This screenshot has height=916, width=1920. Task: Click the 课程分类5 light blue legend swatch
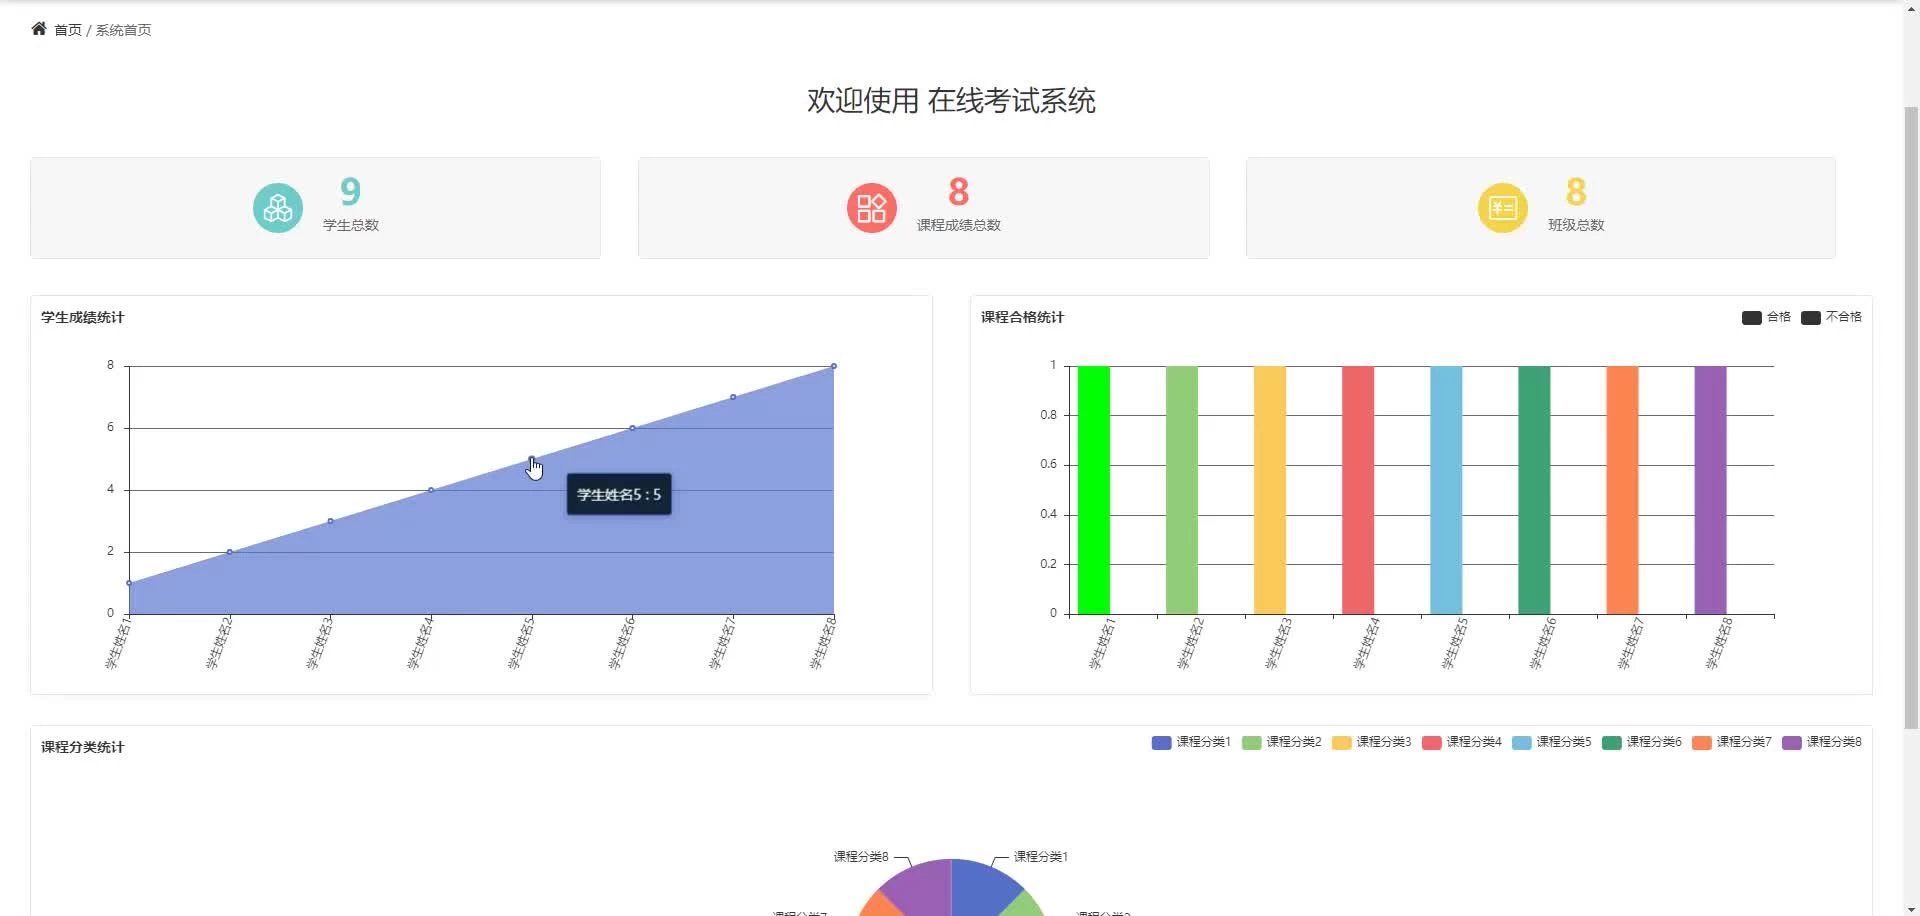pyautogui.click(x=1521, y=742)
